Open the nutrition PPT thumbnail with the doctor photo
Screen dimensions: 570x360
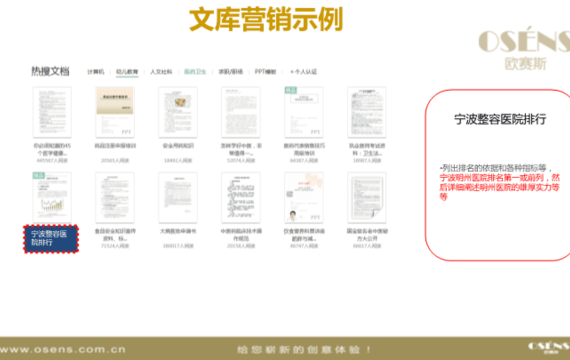click(304, 197)
